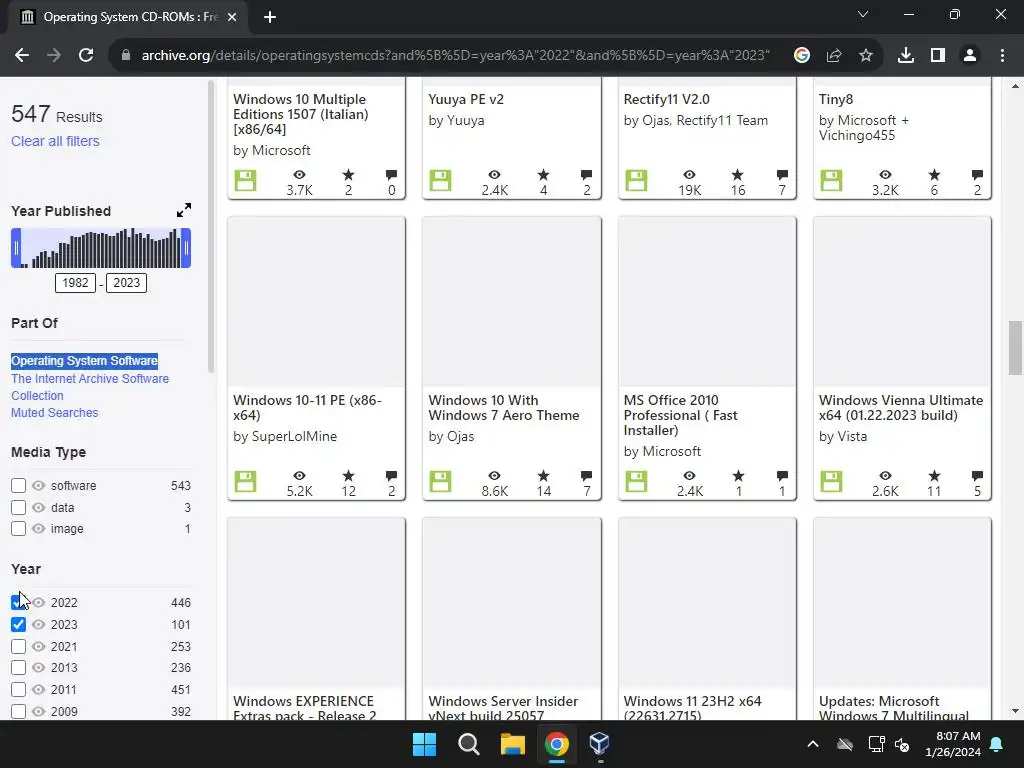The width and height of the screenshot is (1024, 768).
Task: Click left handle of year range slider
Action: pyautogui.click(x=16, y=248)
